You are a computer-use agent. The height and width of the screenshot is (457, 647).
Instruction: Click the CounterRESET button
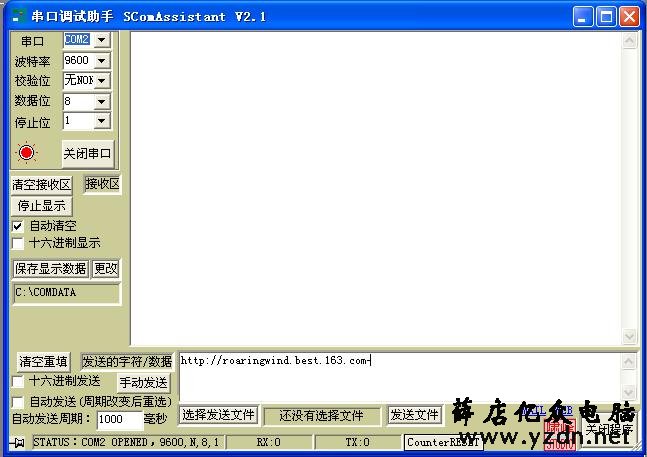[x=443, y=442]
